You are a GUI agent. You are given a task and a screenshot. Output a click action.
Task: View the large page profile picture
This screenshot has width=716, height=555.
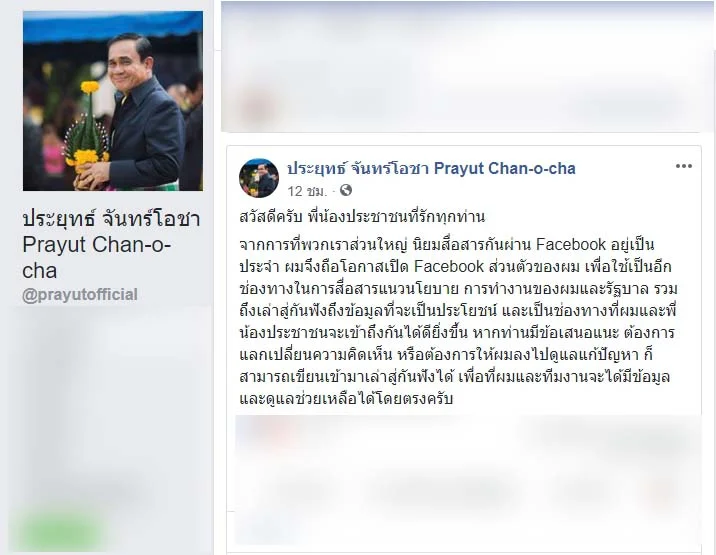(x=113, y=100)
